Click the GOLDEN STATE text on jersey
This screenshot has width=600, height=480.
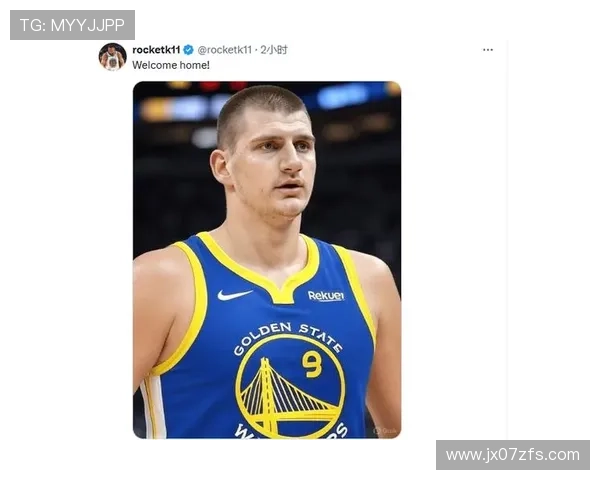288,337
